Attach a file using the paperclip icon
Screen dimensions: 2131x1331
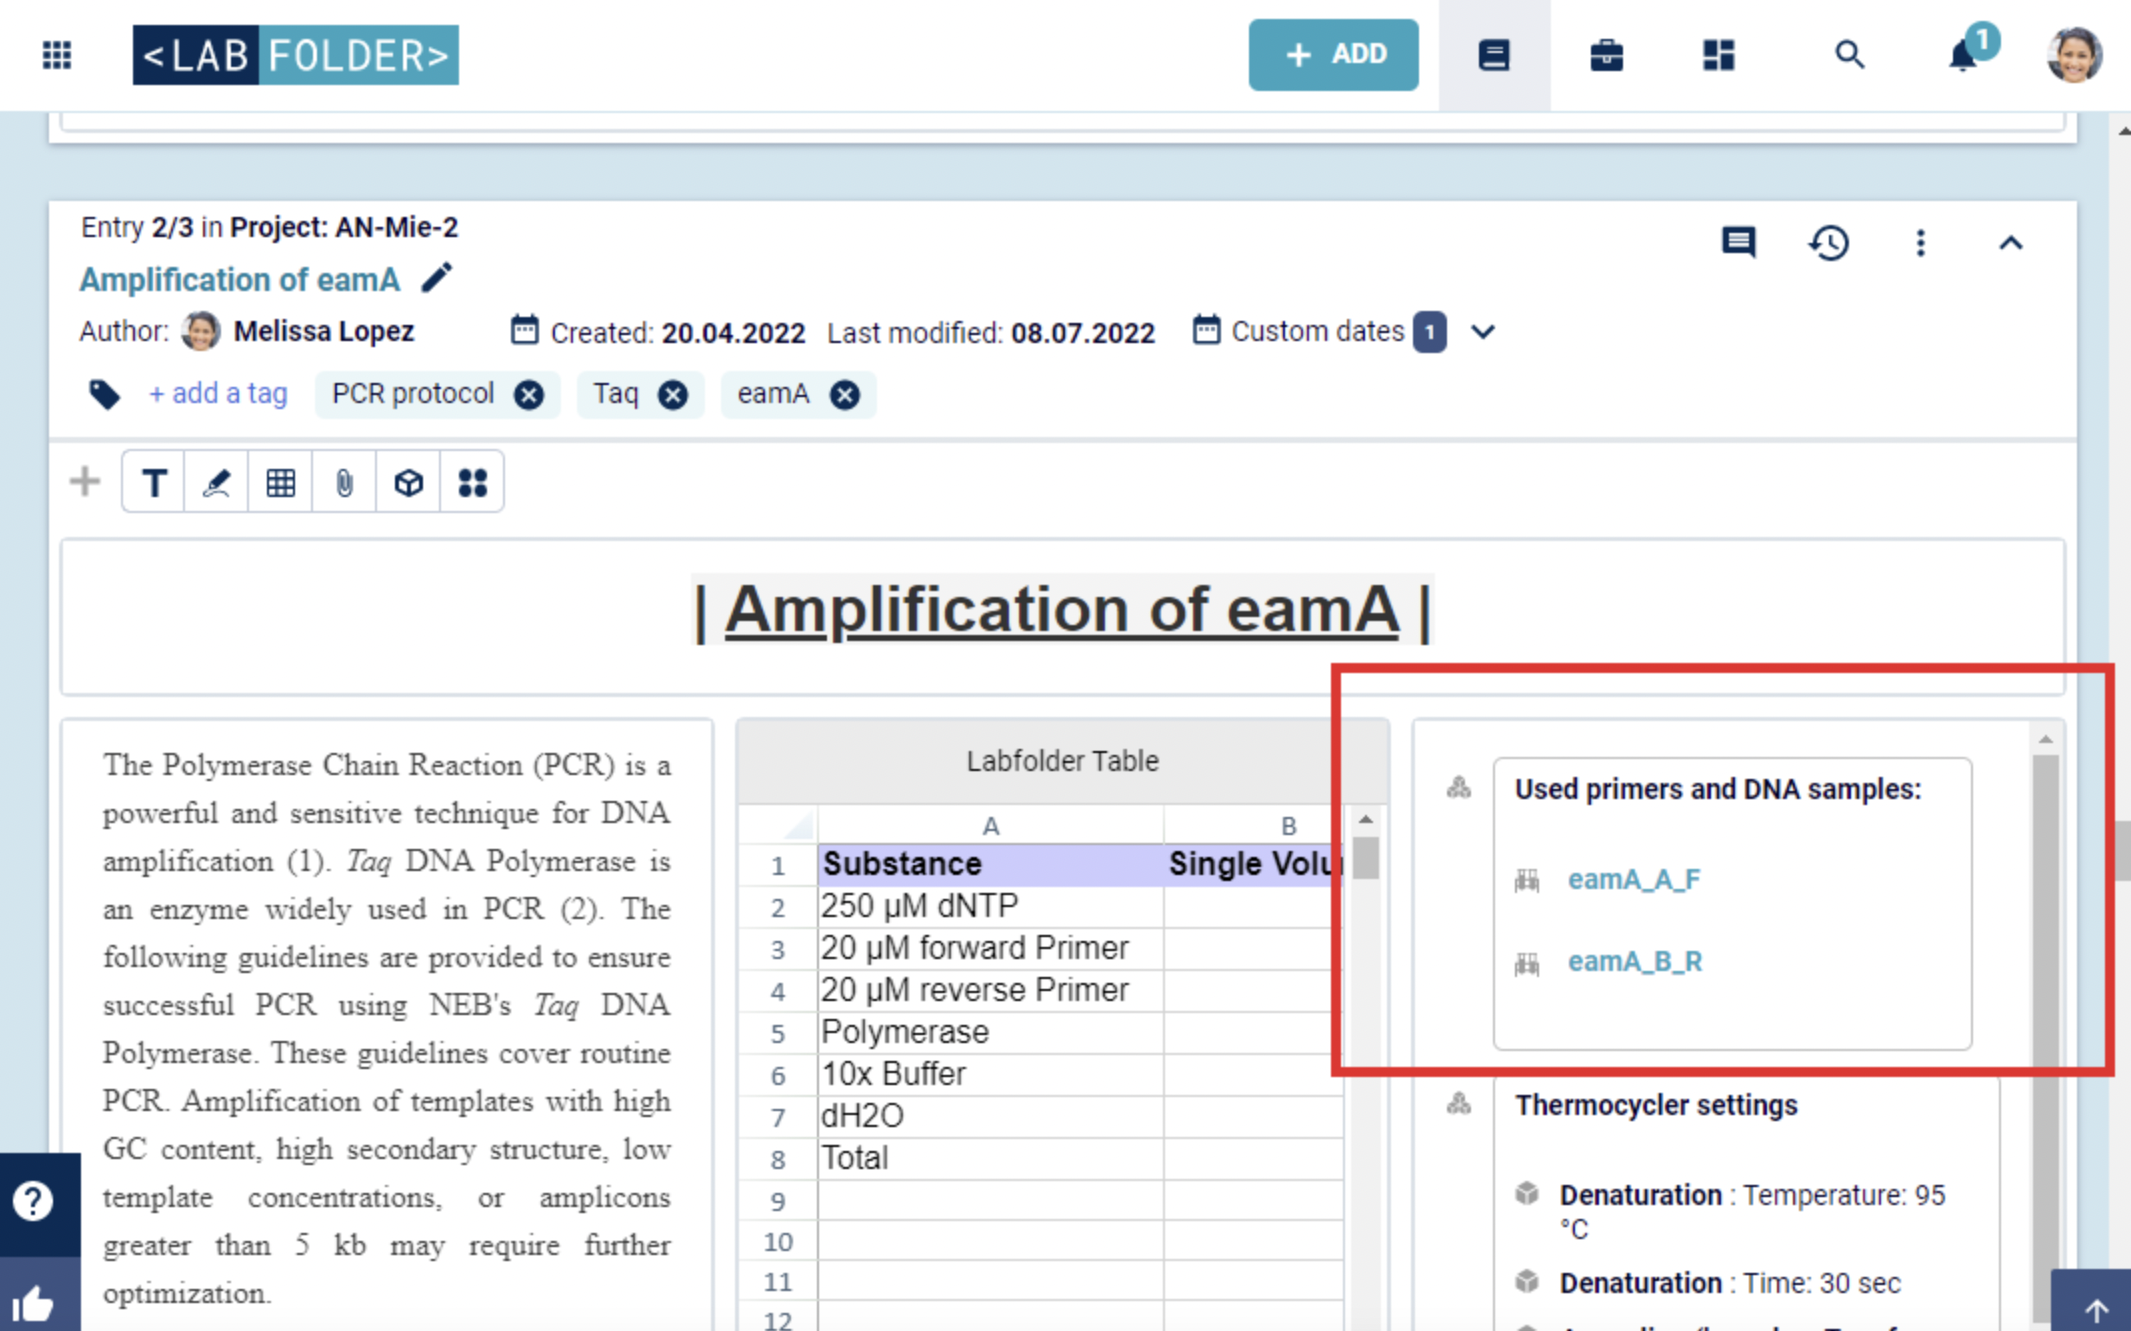click(x=344, y=481)
